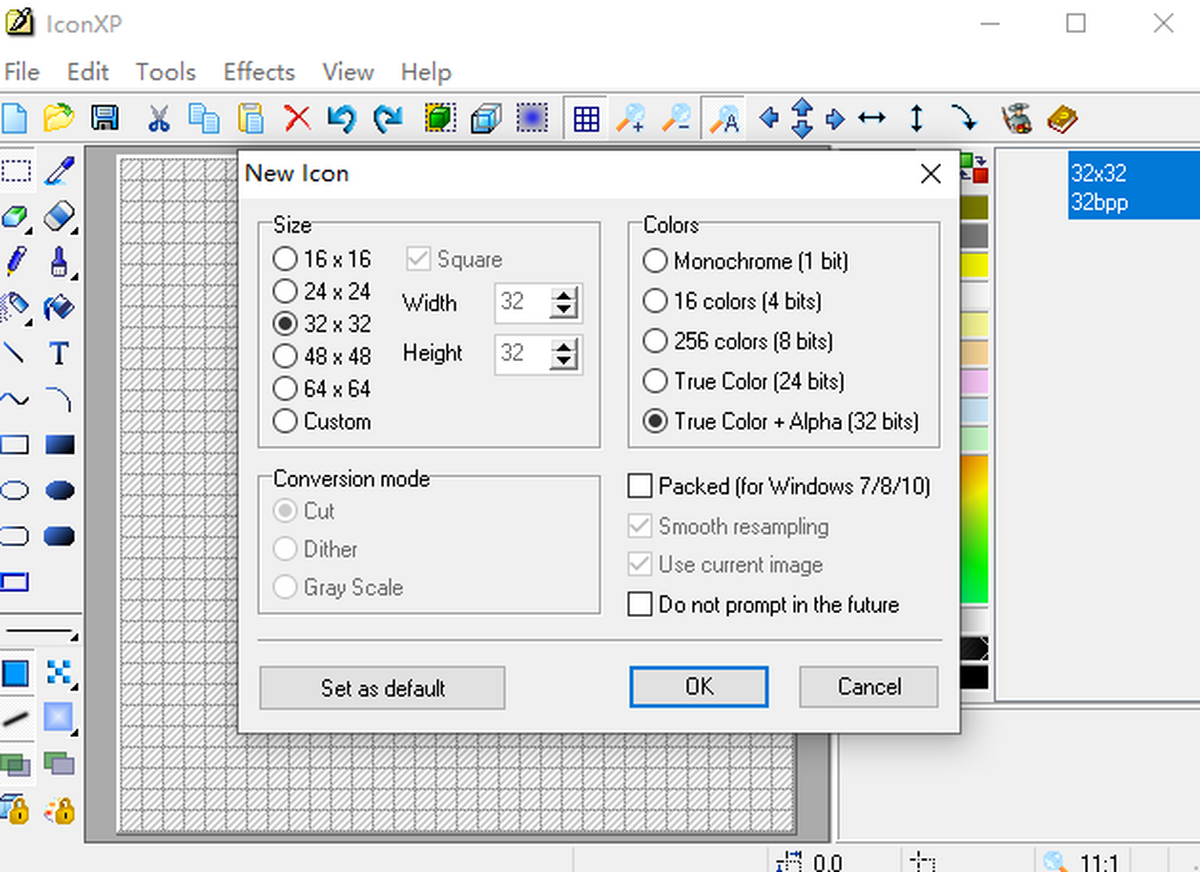
Task: Select the color picker eyedropper tool
Action: coord(60,170)
